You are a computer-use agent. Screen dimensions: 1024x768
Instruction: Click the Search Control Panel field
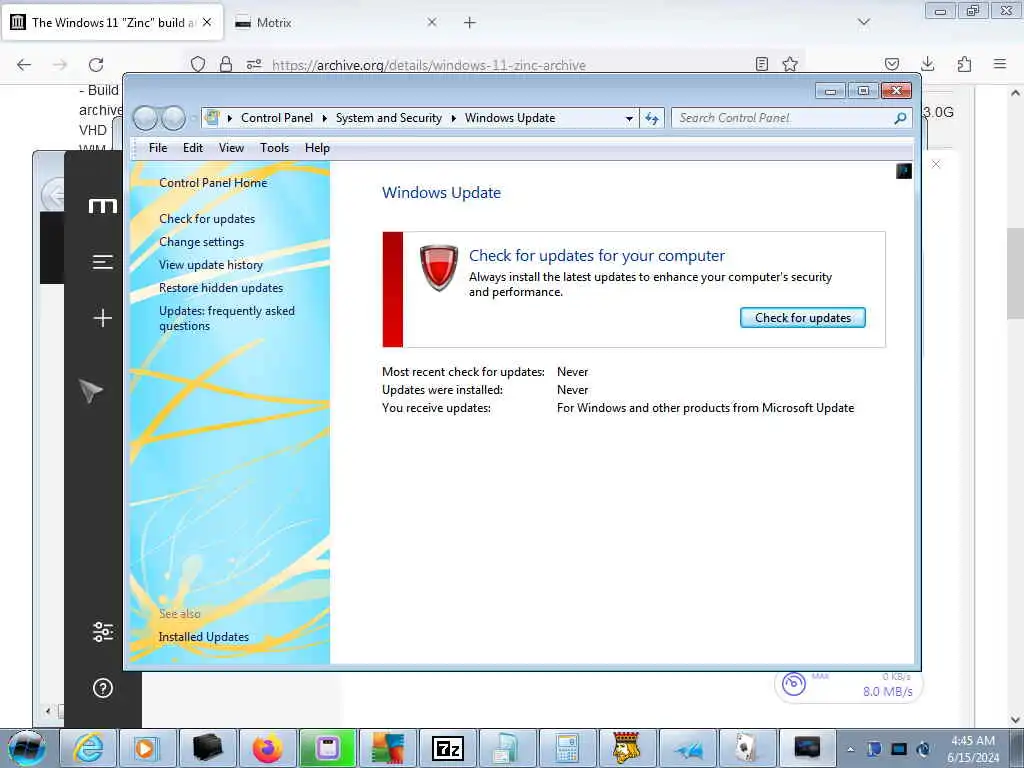click(x=784, y=118)
